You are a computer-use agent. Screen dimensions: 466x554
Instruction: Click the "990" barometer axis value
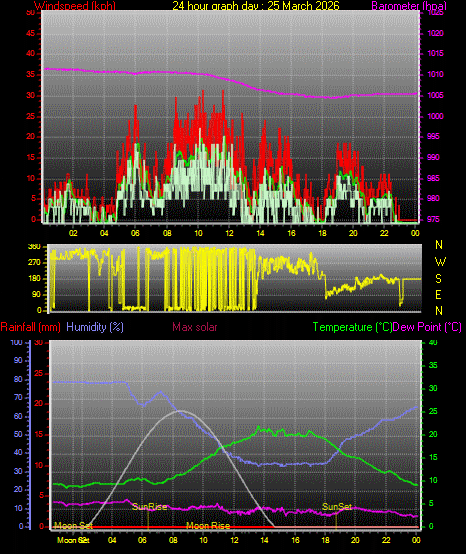pyautogui.click(x=433, y=157)
